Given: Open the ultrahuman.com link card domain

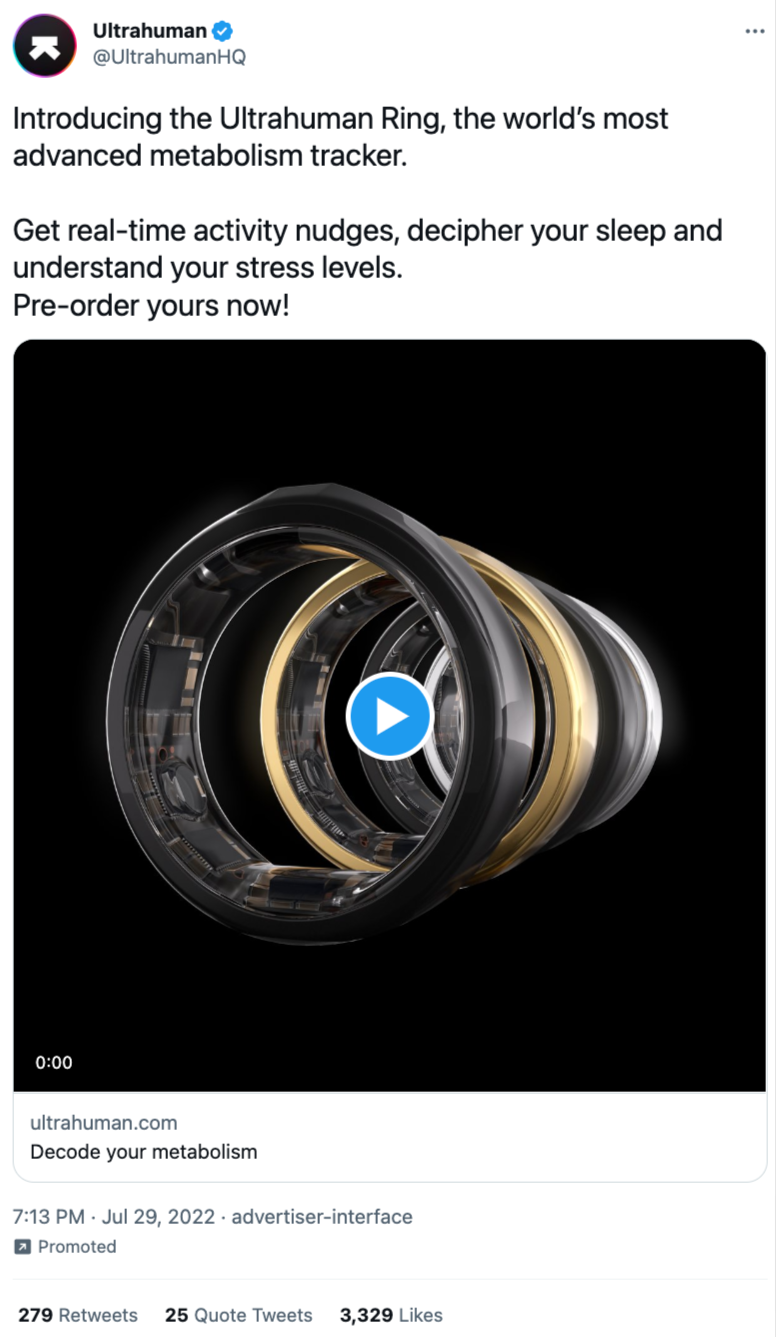Looking at the screenshot, I should click(x=104, y=1123).
